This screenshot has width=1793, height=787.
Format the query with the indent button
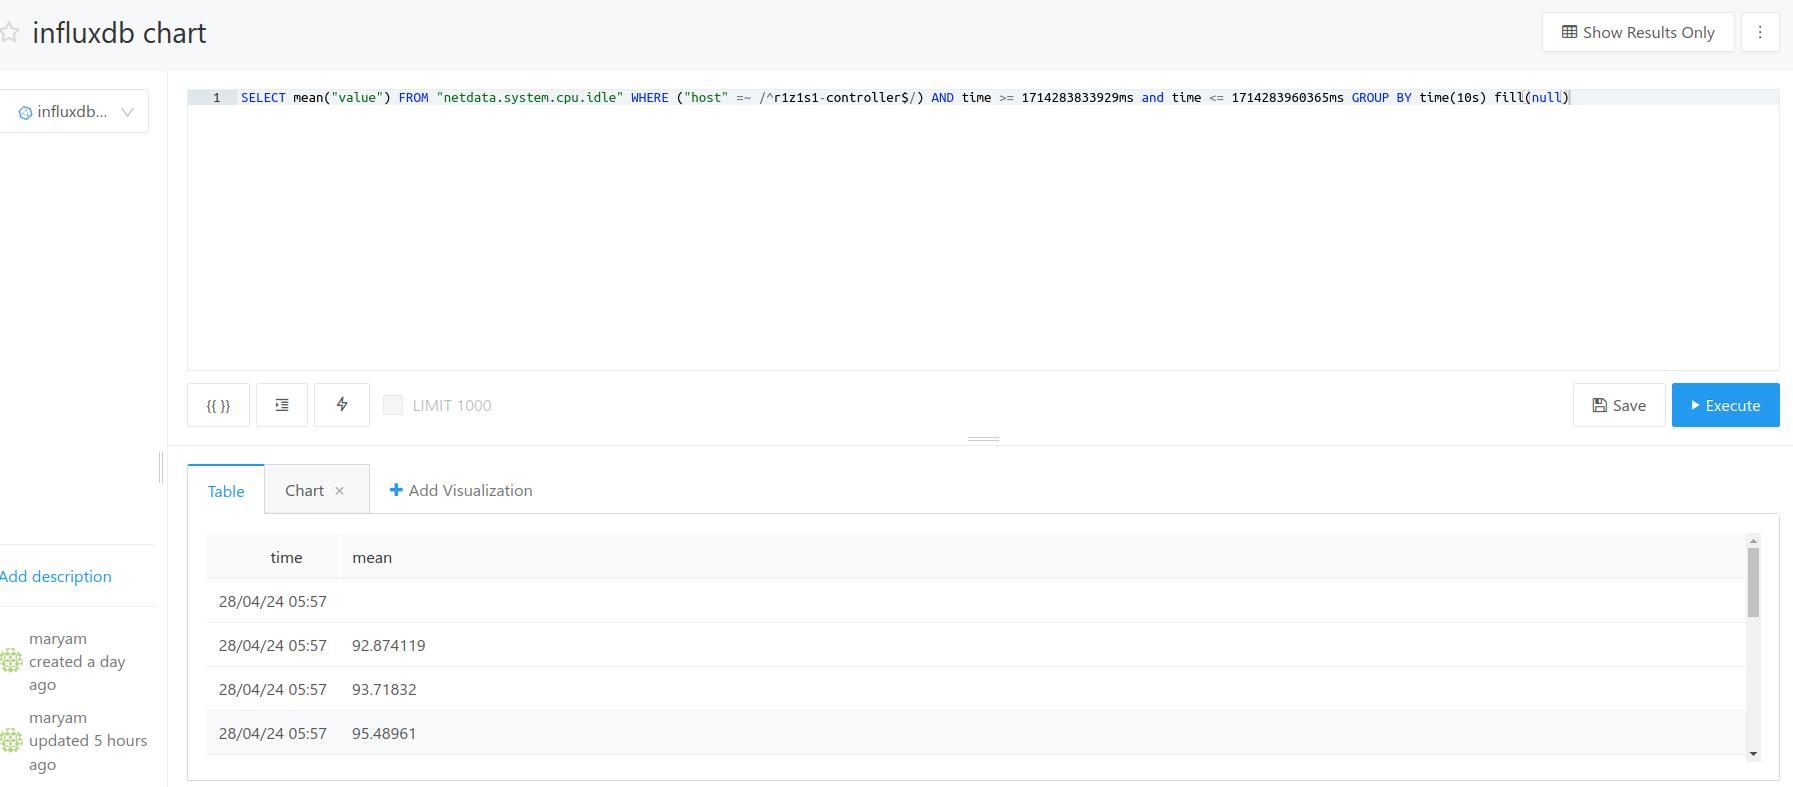click(x=282, y=405)
